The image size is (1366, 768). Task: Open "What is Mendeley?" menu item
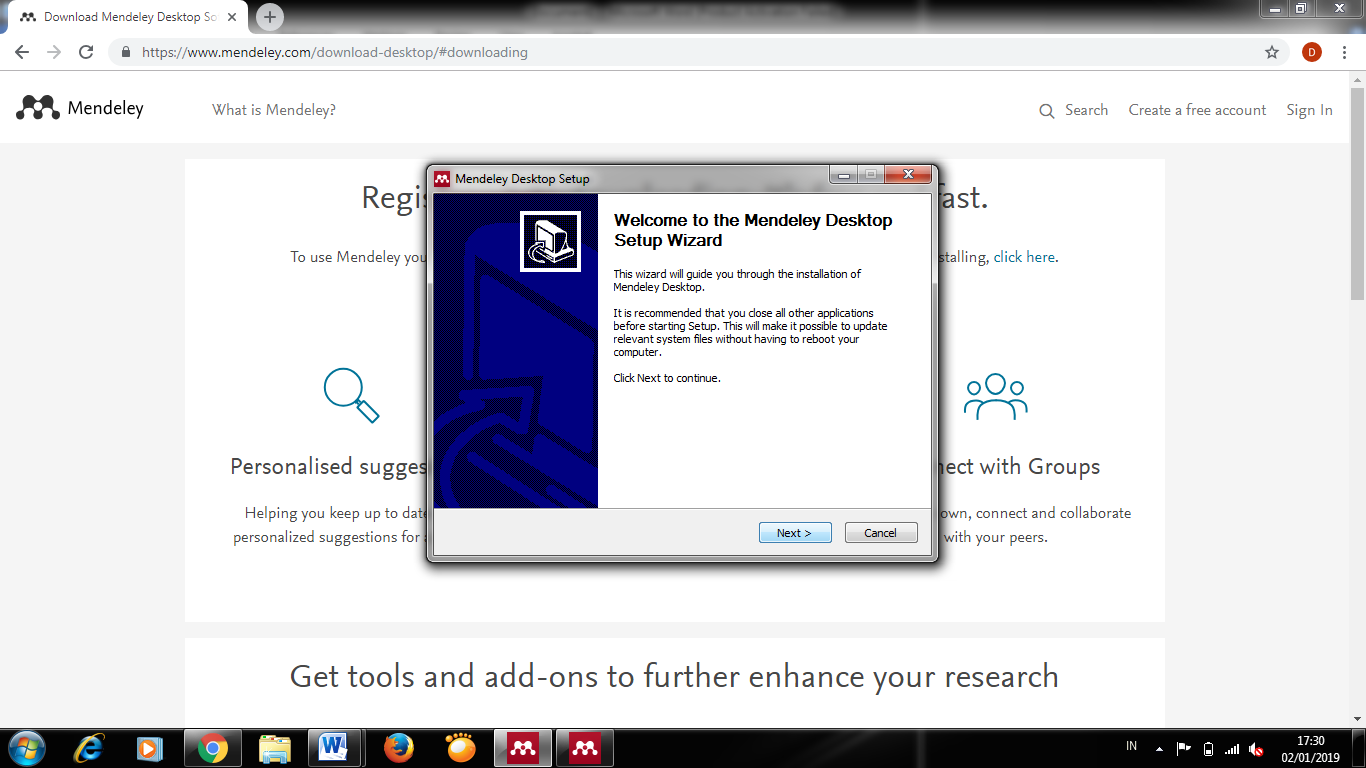[x=274, y=110]
